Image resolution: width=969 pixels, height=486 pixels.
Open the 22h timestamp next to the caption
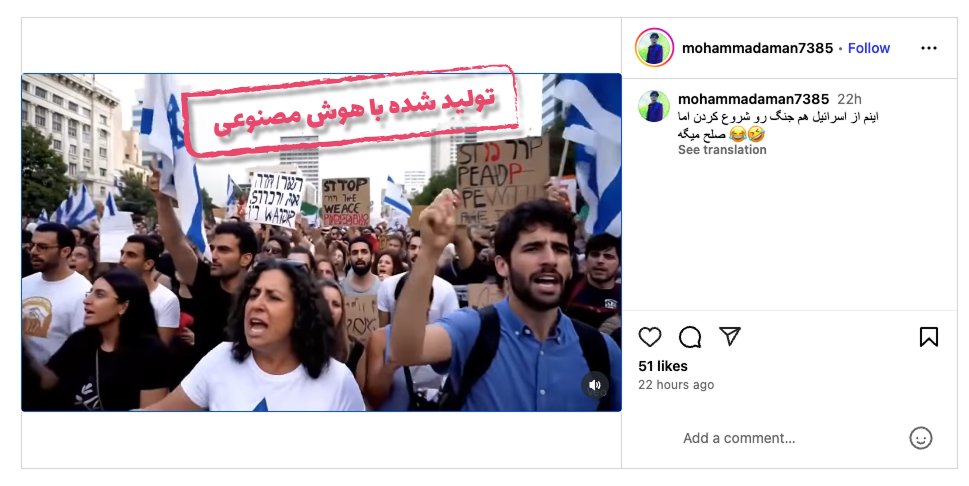(849, 99)
